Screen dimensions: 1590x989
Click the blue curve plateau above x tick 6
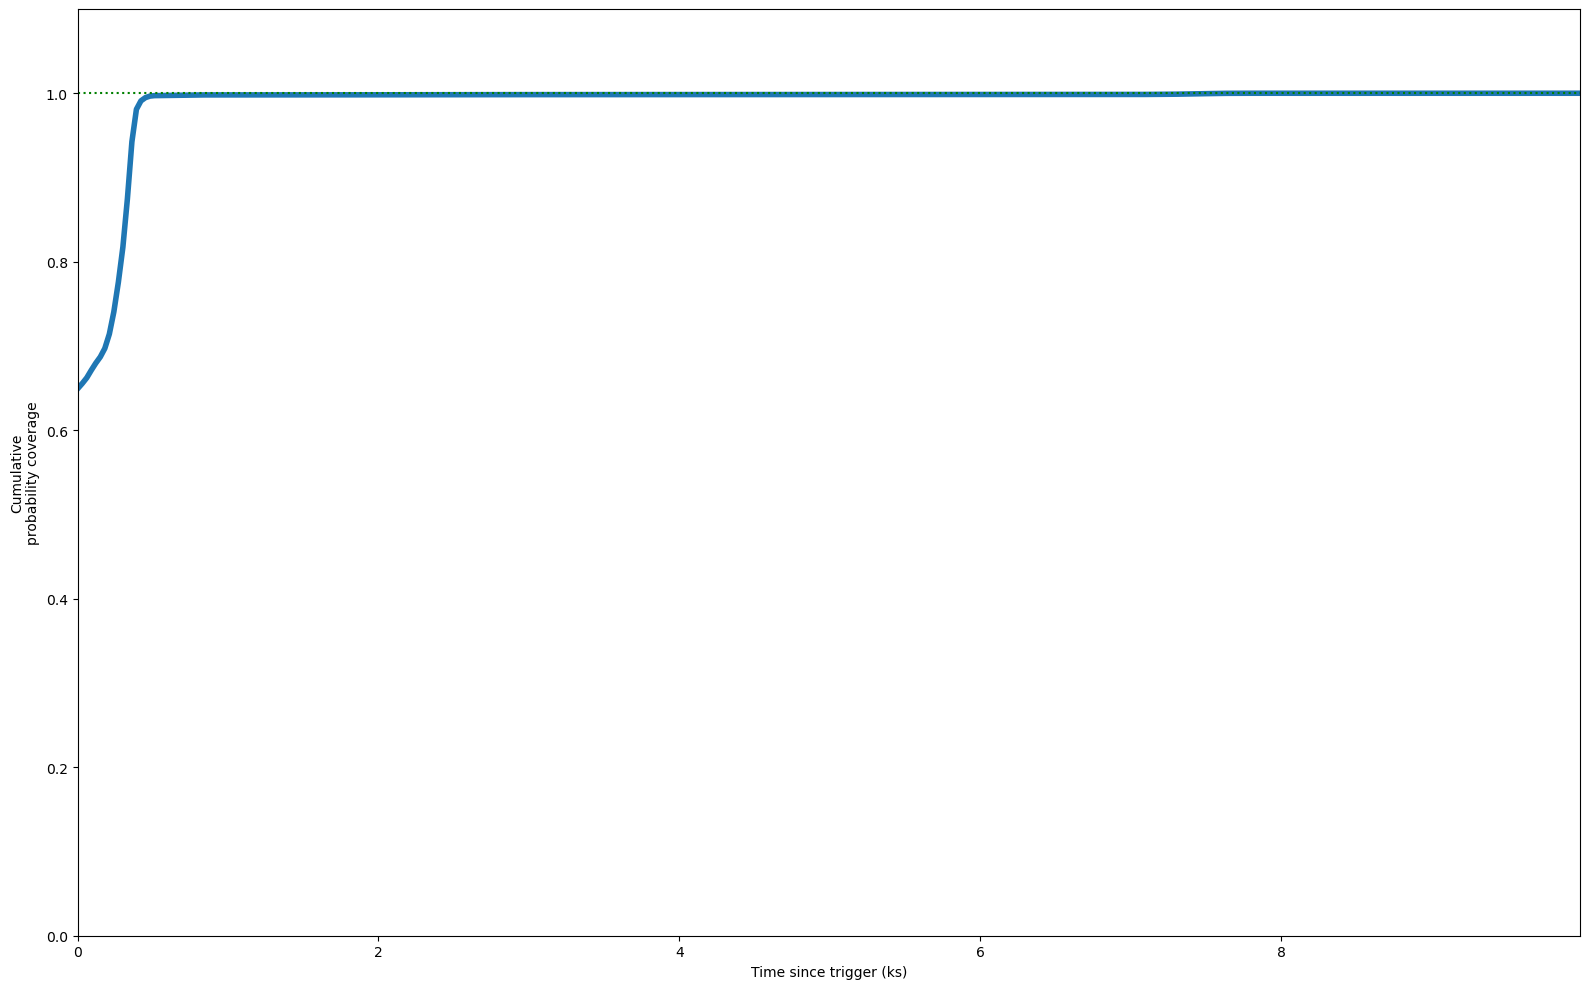tap(980, 95)
